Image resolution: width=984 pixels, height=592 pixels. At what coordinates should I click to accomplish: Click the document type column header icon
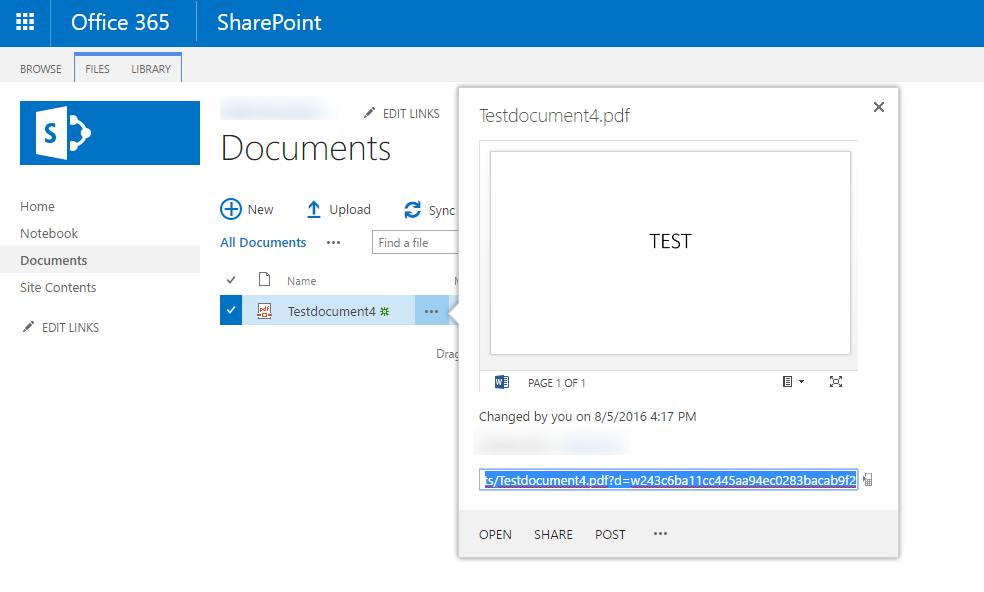pos(265,279)
